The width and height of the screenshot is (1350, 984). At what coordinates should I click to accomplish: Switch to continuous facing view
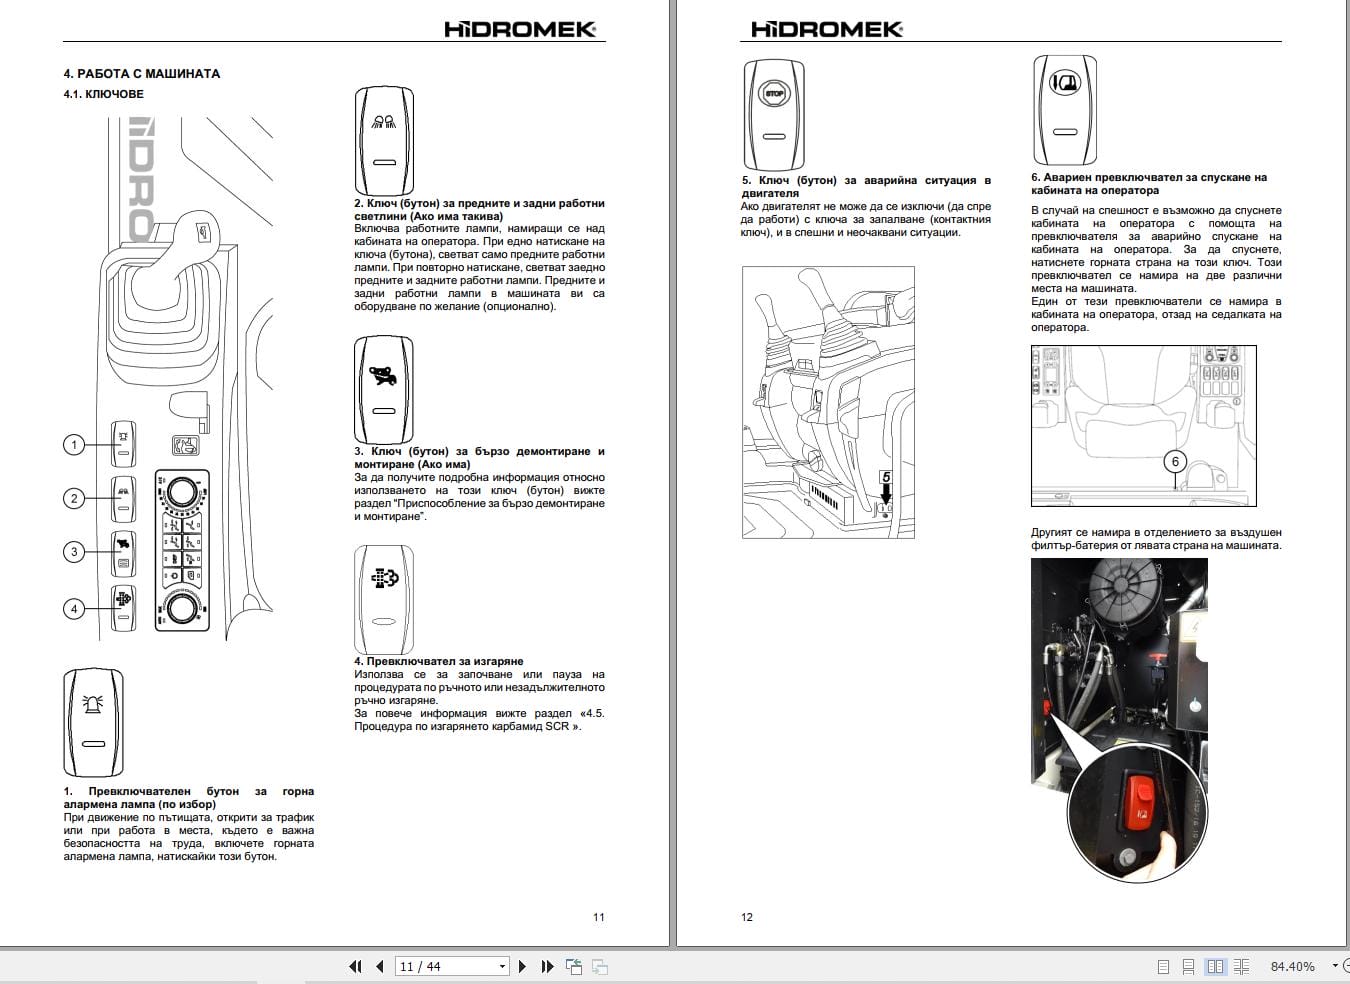pos(1242,967)
